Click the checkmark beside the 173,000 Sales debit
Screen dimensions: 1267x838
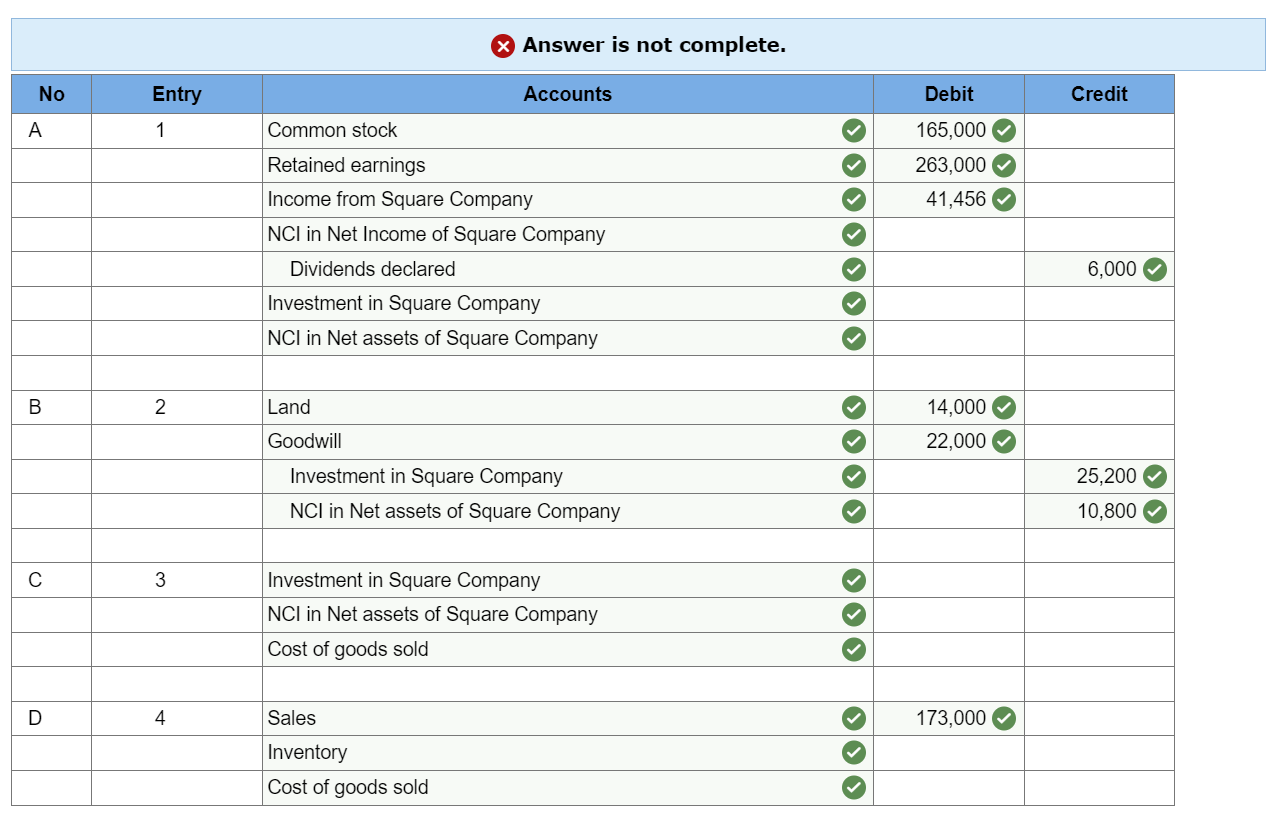pyautogui.click(x=1005, y=718)
